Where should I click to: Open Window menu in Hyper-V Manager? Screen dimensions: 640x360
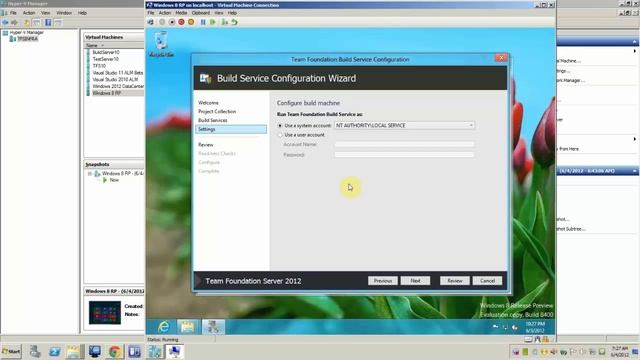pos(64,13)
